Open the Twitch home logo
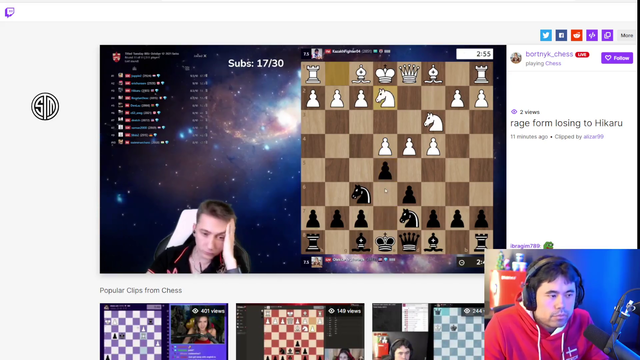The image size is (640, 360). click(9, 12)
